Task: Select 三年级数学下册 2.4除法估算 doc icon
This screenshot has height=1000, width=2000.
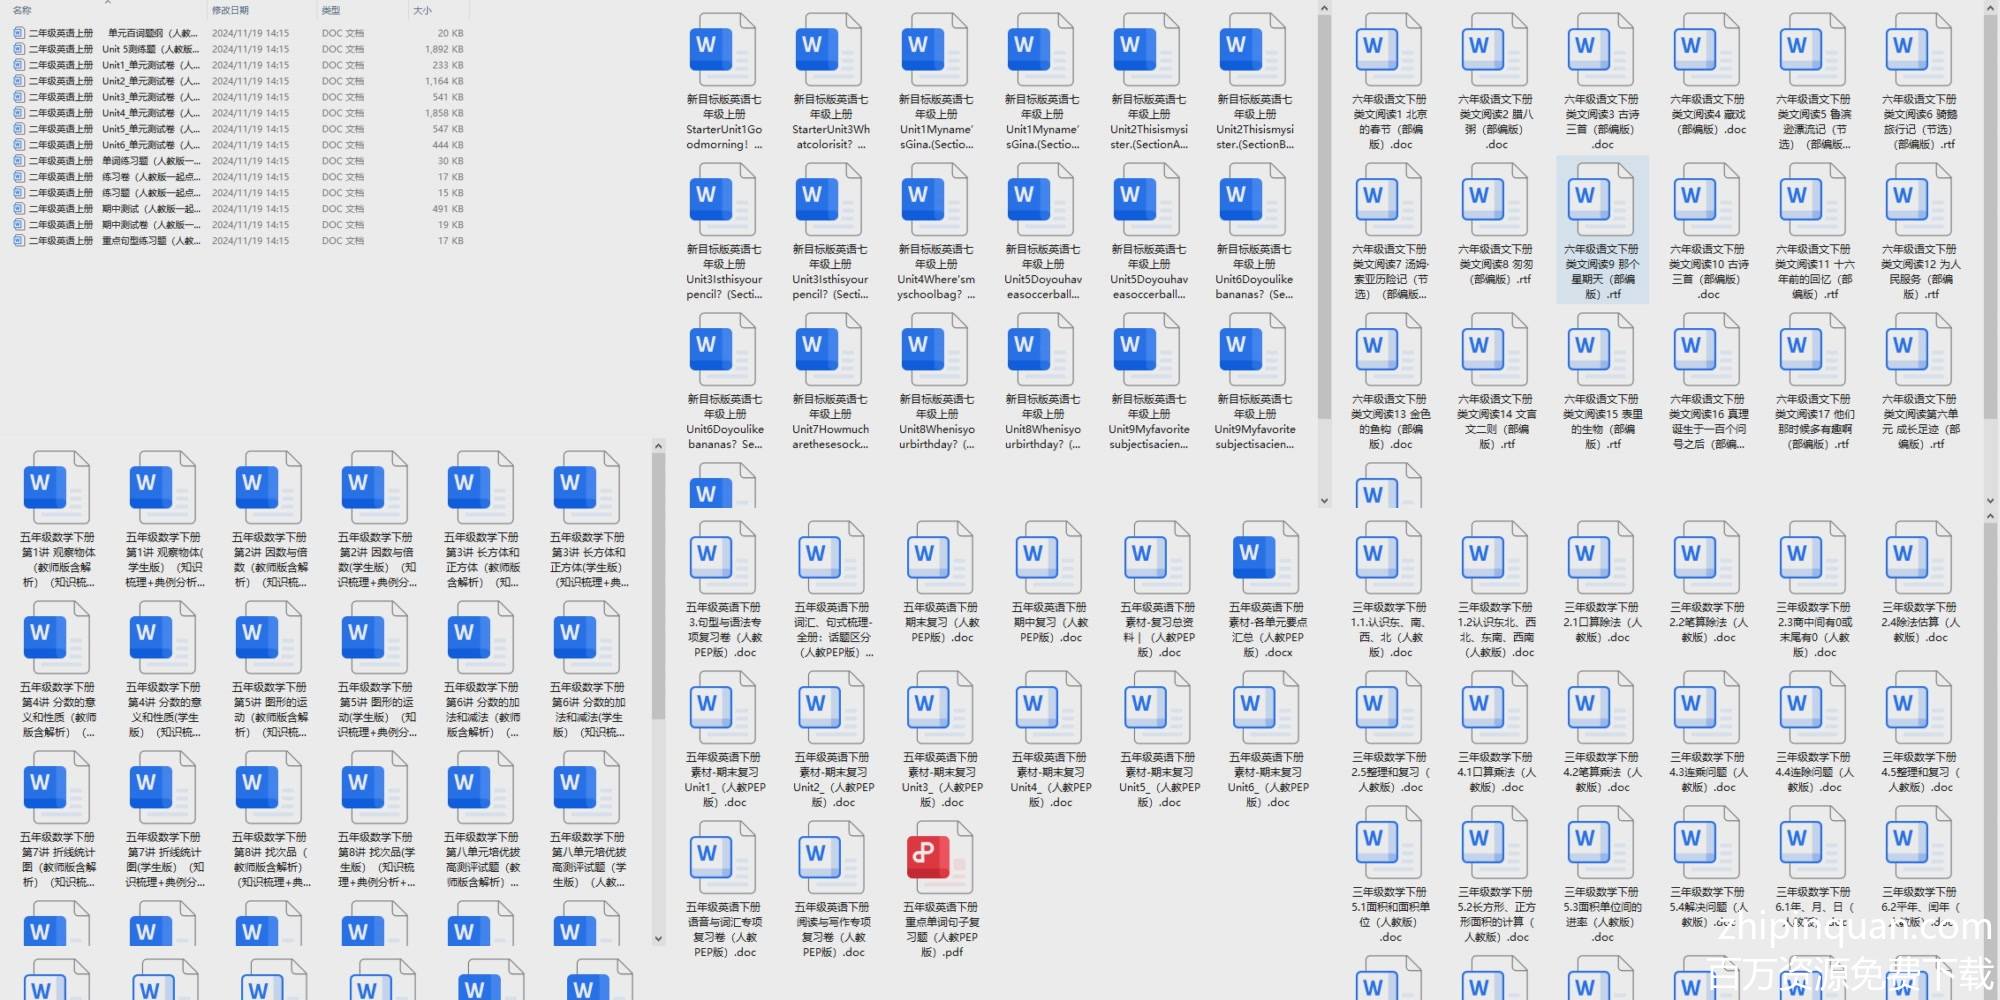Action: click(1918, 555)
